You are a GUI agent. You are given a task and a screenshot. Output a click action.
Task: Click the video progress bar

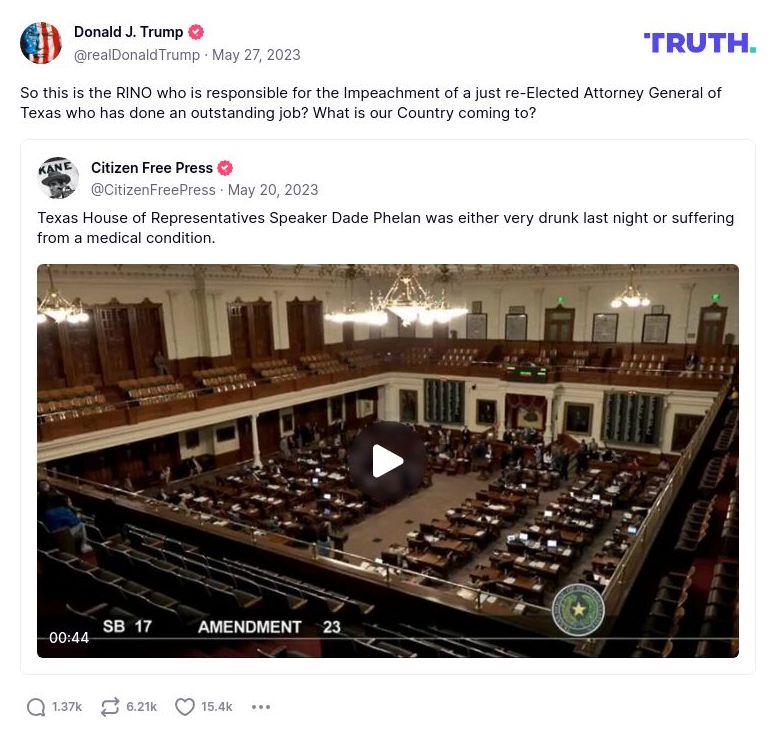388,639
